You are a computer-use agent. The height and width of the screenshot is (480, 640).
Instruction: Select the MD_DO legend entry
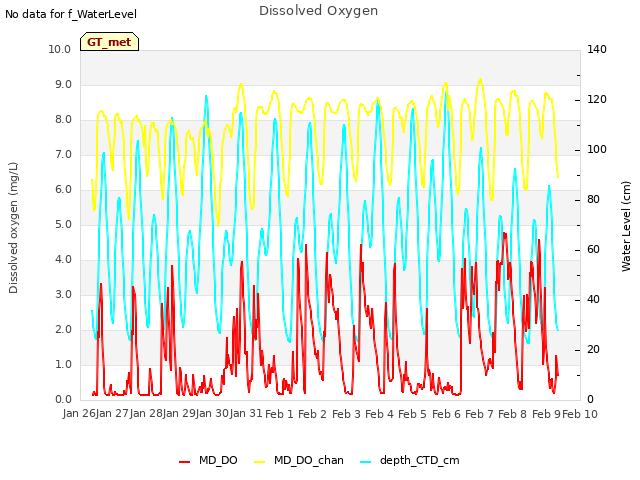208,460
